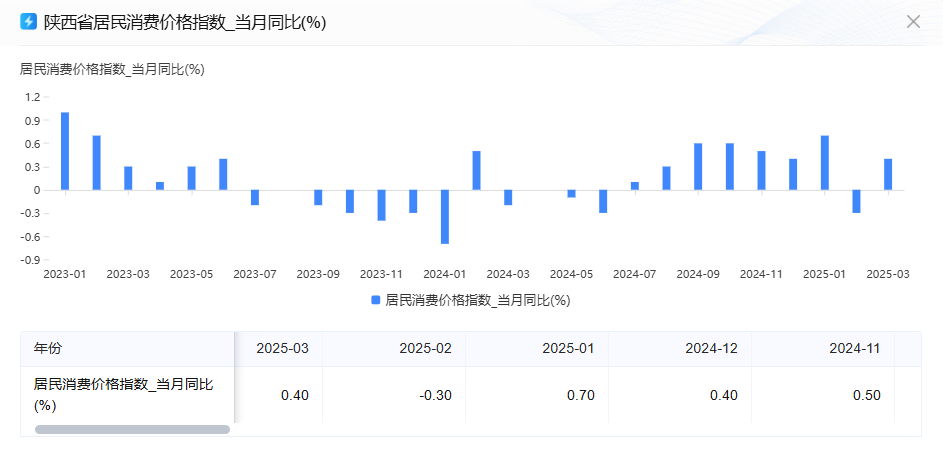The image size is (943, 454).
Task: Click the blue lightning icon beside title
Action: coord(28,22)
